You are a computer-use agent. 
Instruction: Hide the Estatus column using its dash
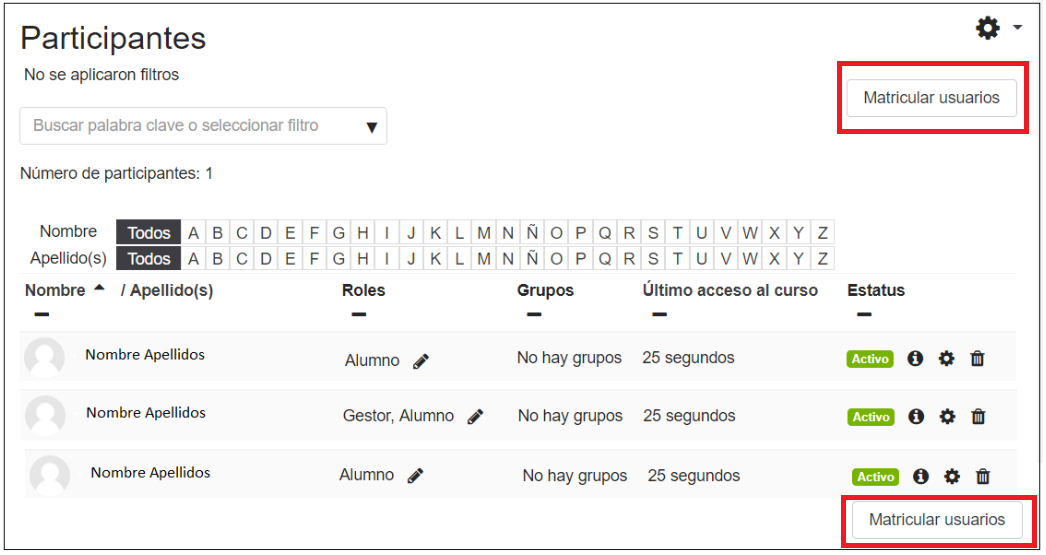point(864,314)
